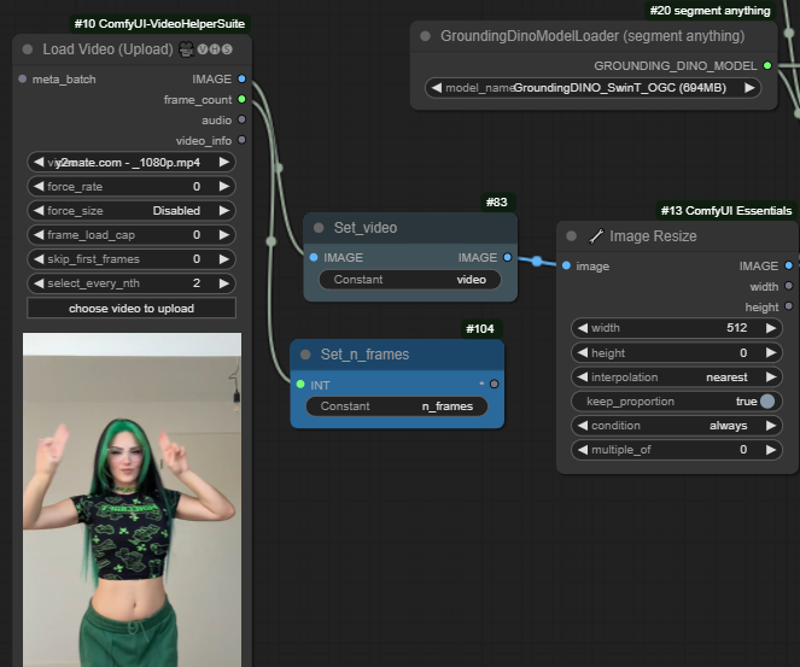Click the Image Resize width output socket

click(x=789, y=286)
